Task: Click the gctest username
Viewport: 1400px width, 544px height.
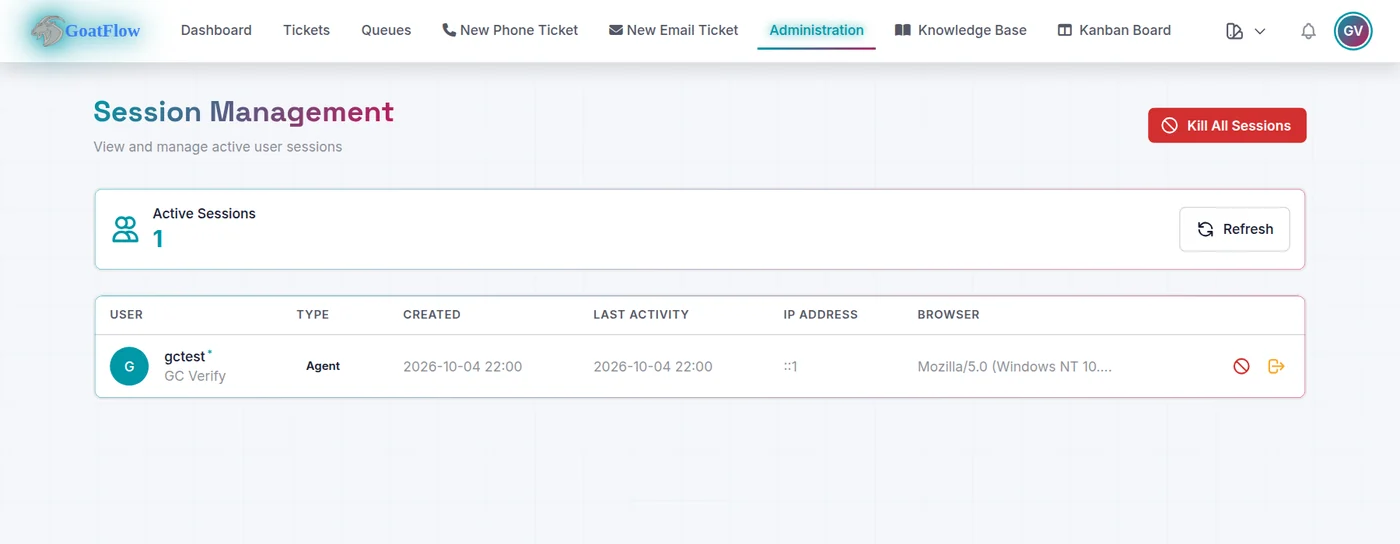Action: pyautogui.click(x=185, y=356)
